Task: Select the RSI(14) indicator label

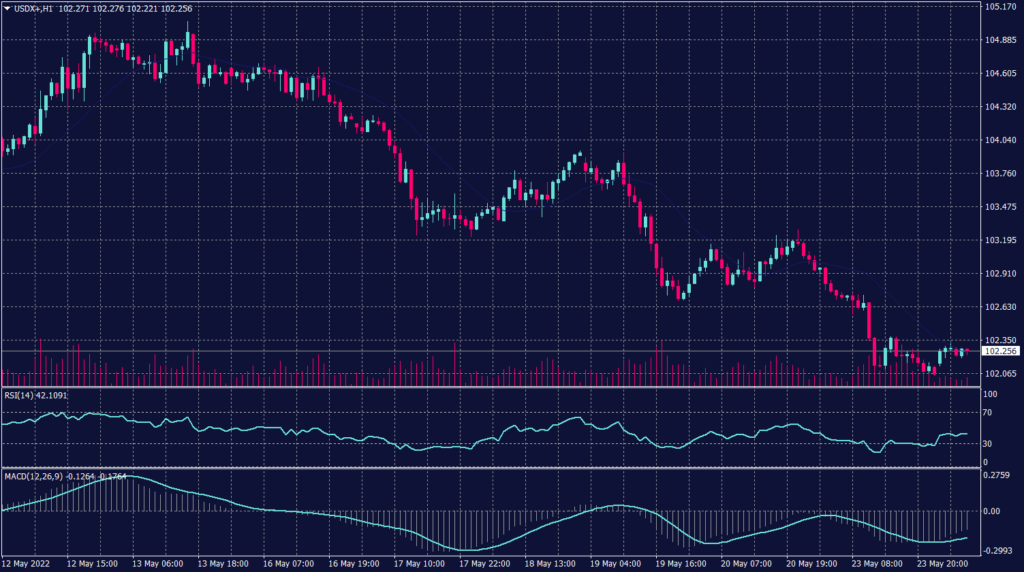Action: [19, 394]
